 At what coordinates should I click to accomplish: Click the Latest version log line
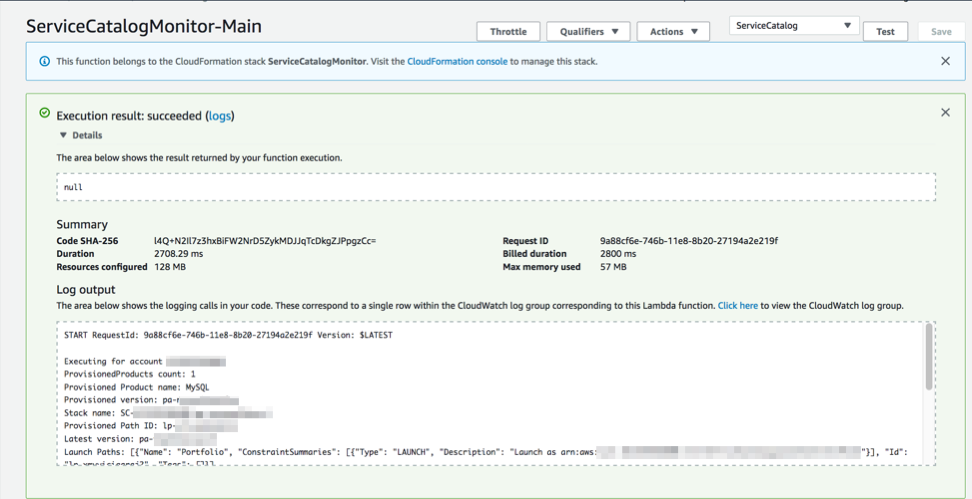(x=140, y=439)
